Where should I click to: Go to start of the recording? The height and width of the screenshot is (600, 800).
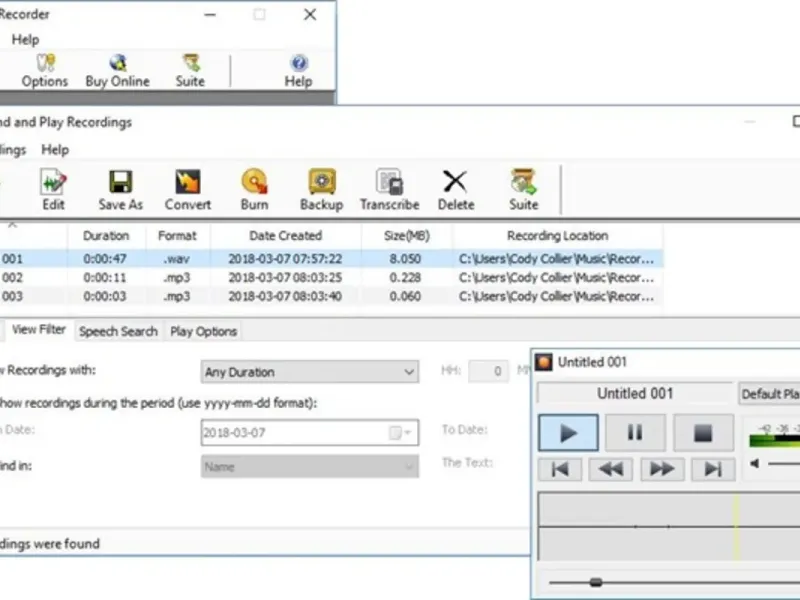tap(560, 469)
